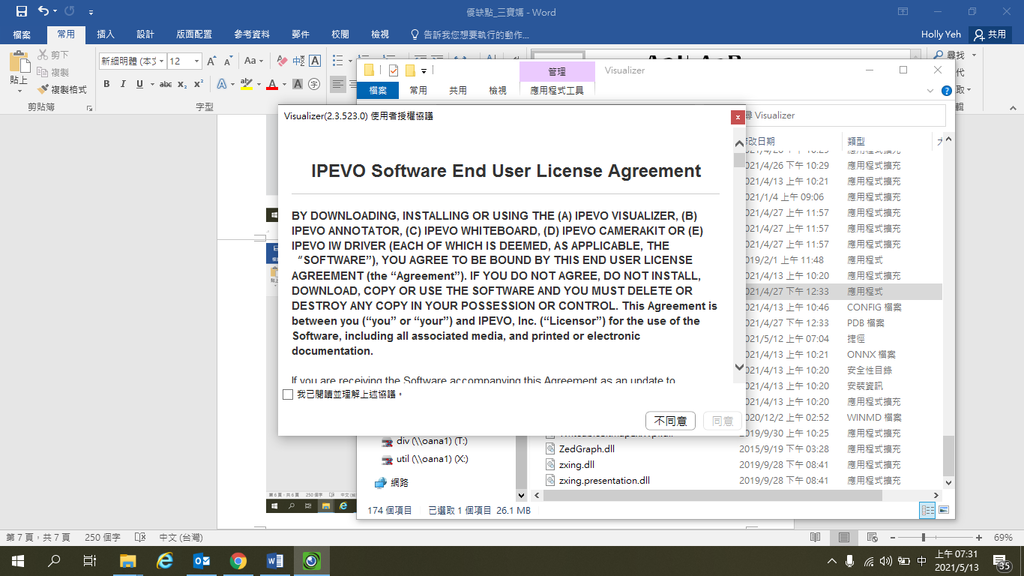Apply a character border to text
Image resolution: width=1024 pixels, height=576 pixels.
(315, 61)
